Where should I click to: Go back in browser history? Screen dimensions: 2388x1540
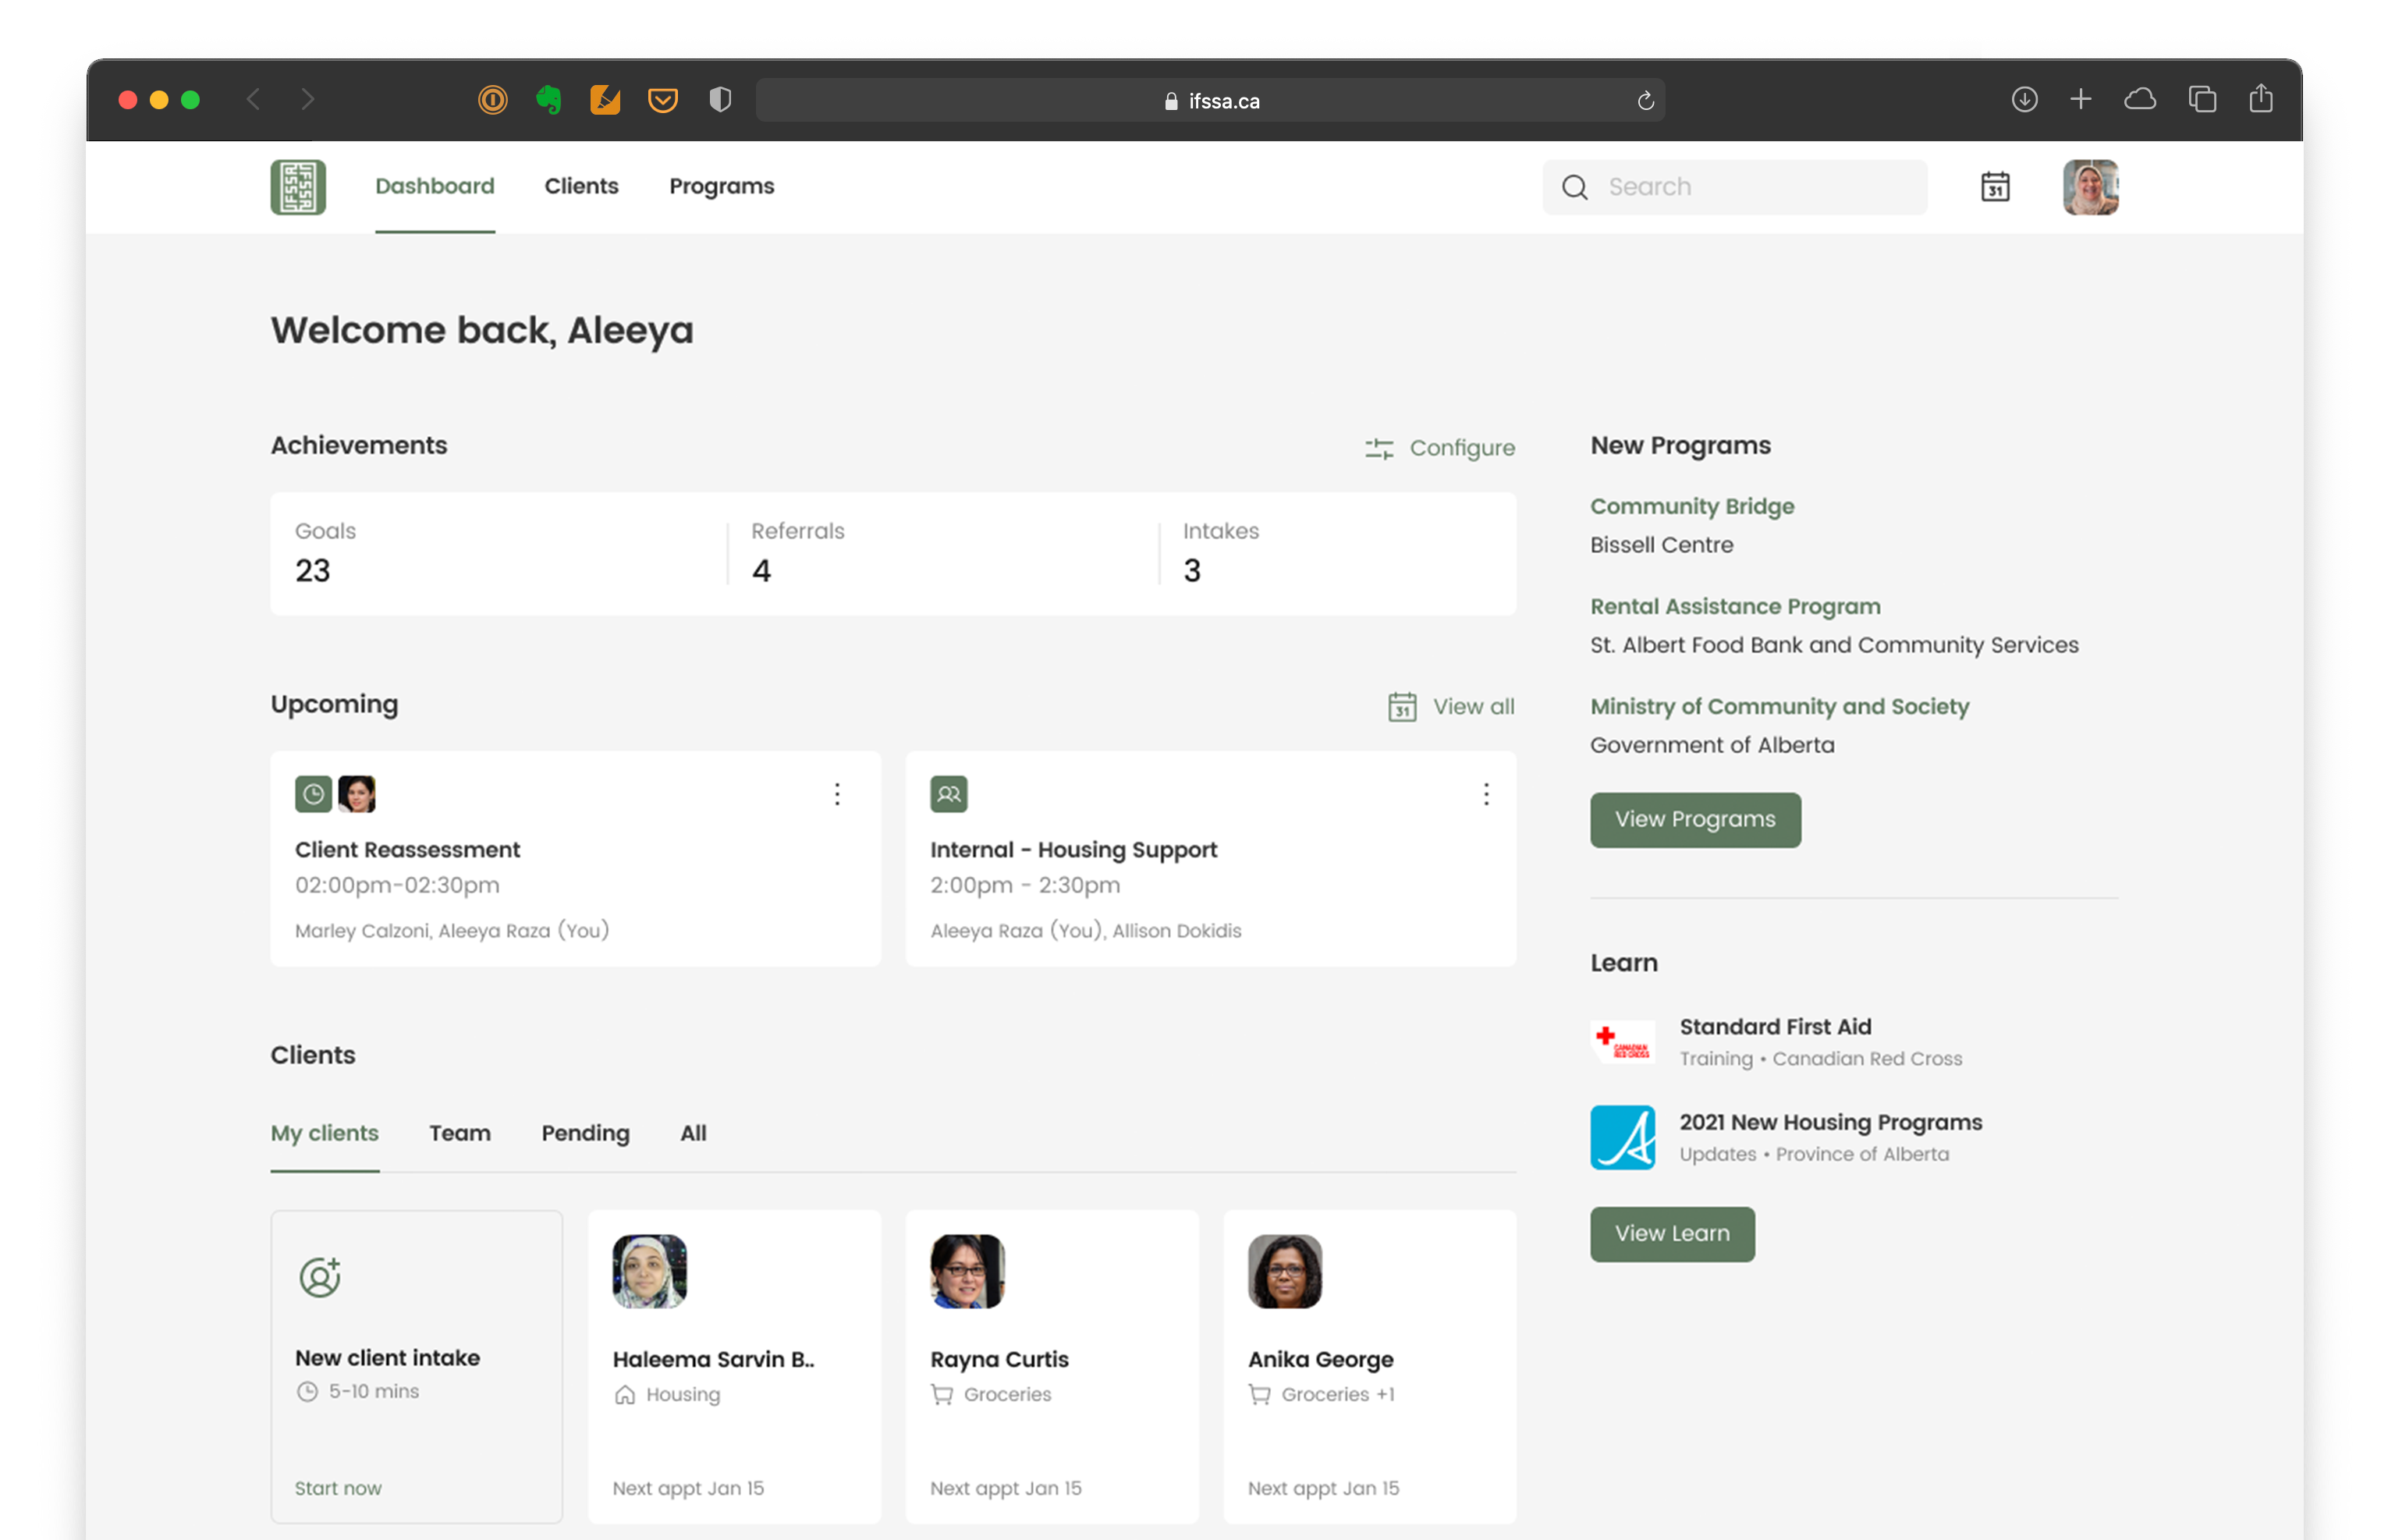coord(254,100)
